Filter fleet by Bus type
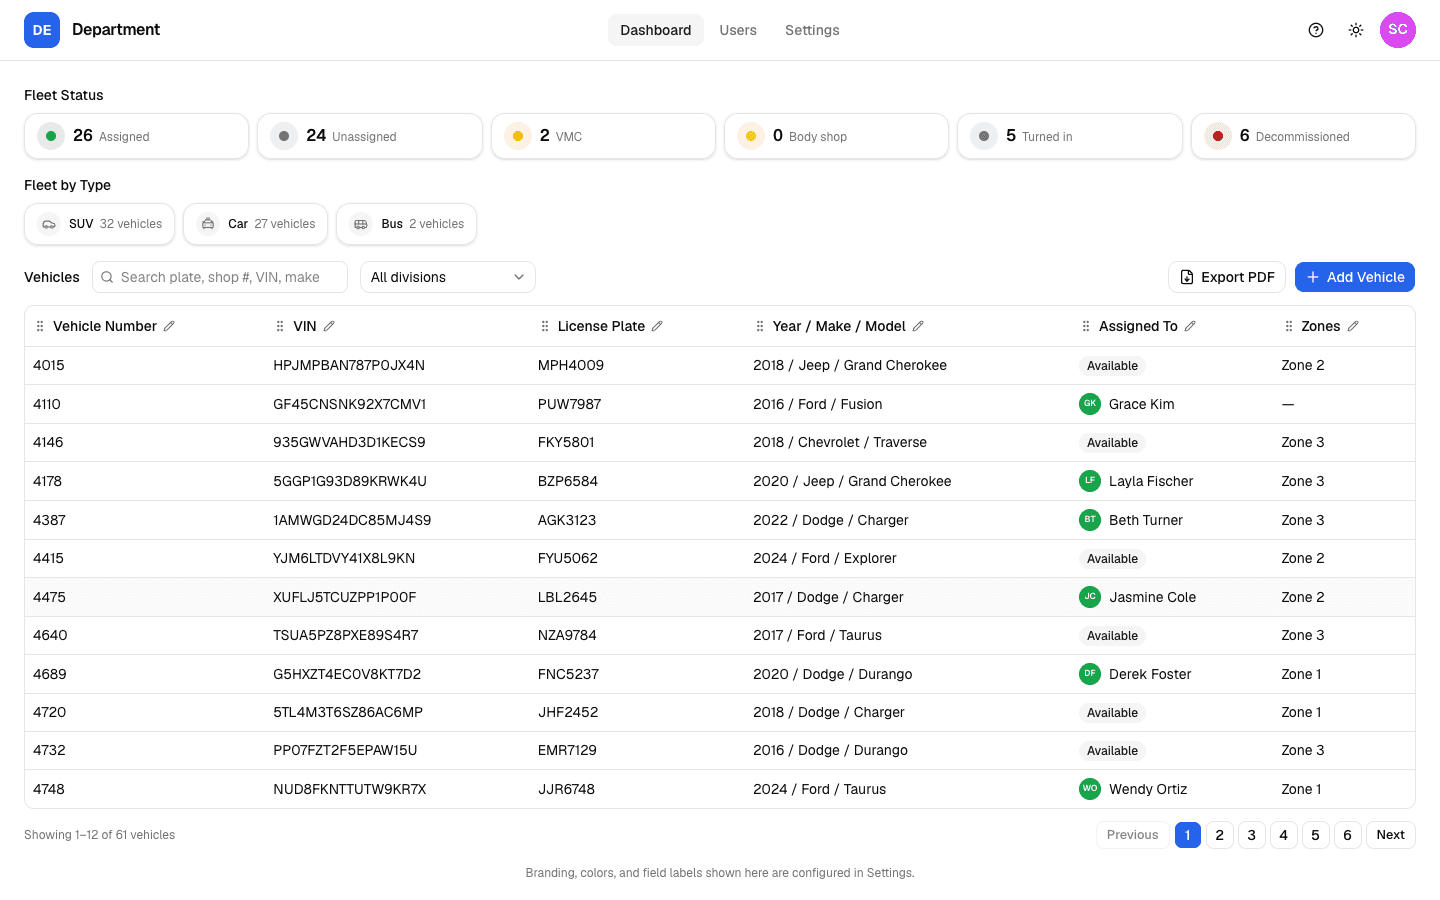Viewport: 1440px width, 900px height. coord(406,224)
